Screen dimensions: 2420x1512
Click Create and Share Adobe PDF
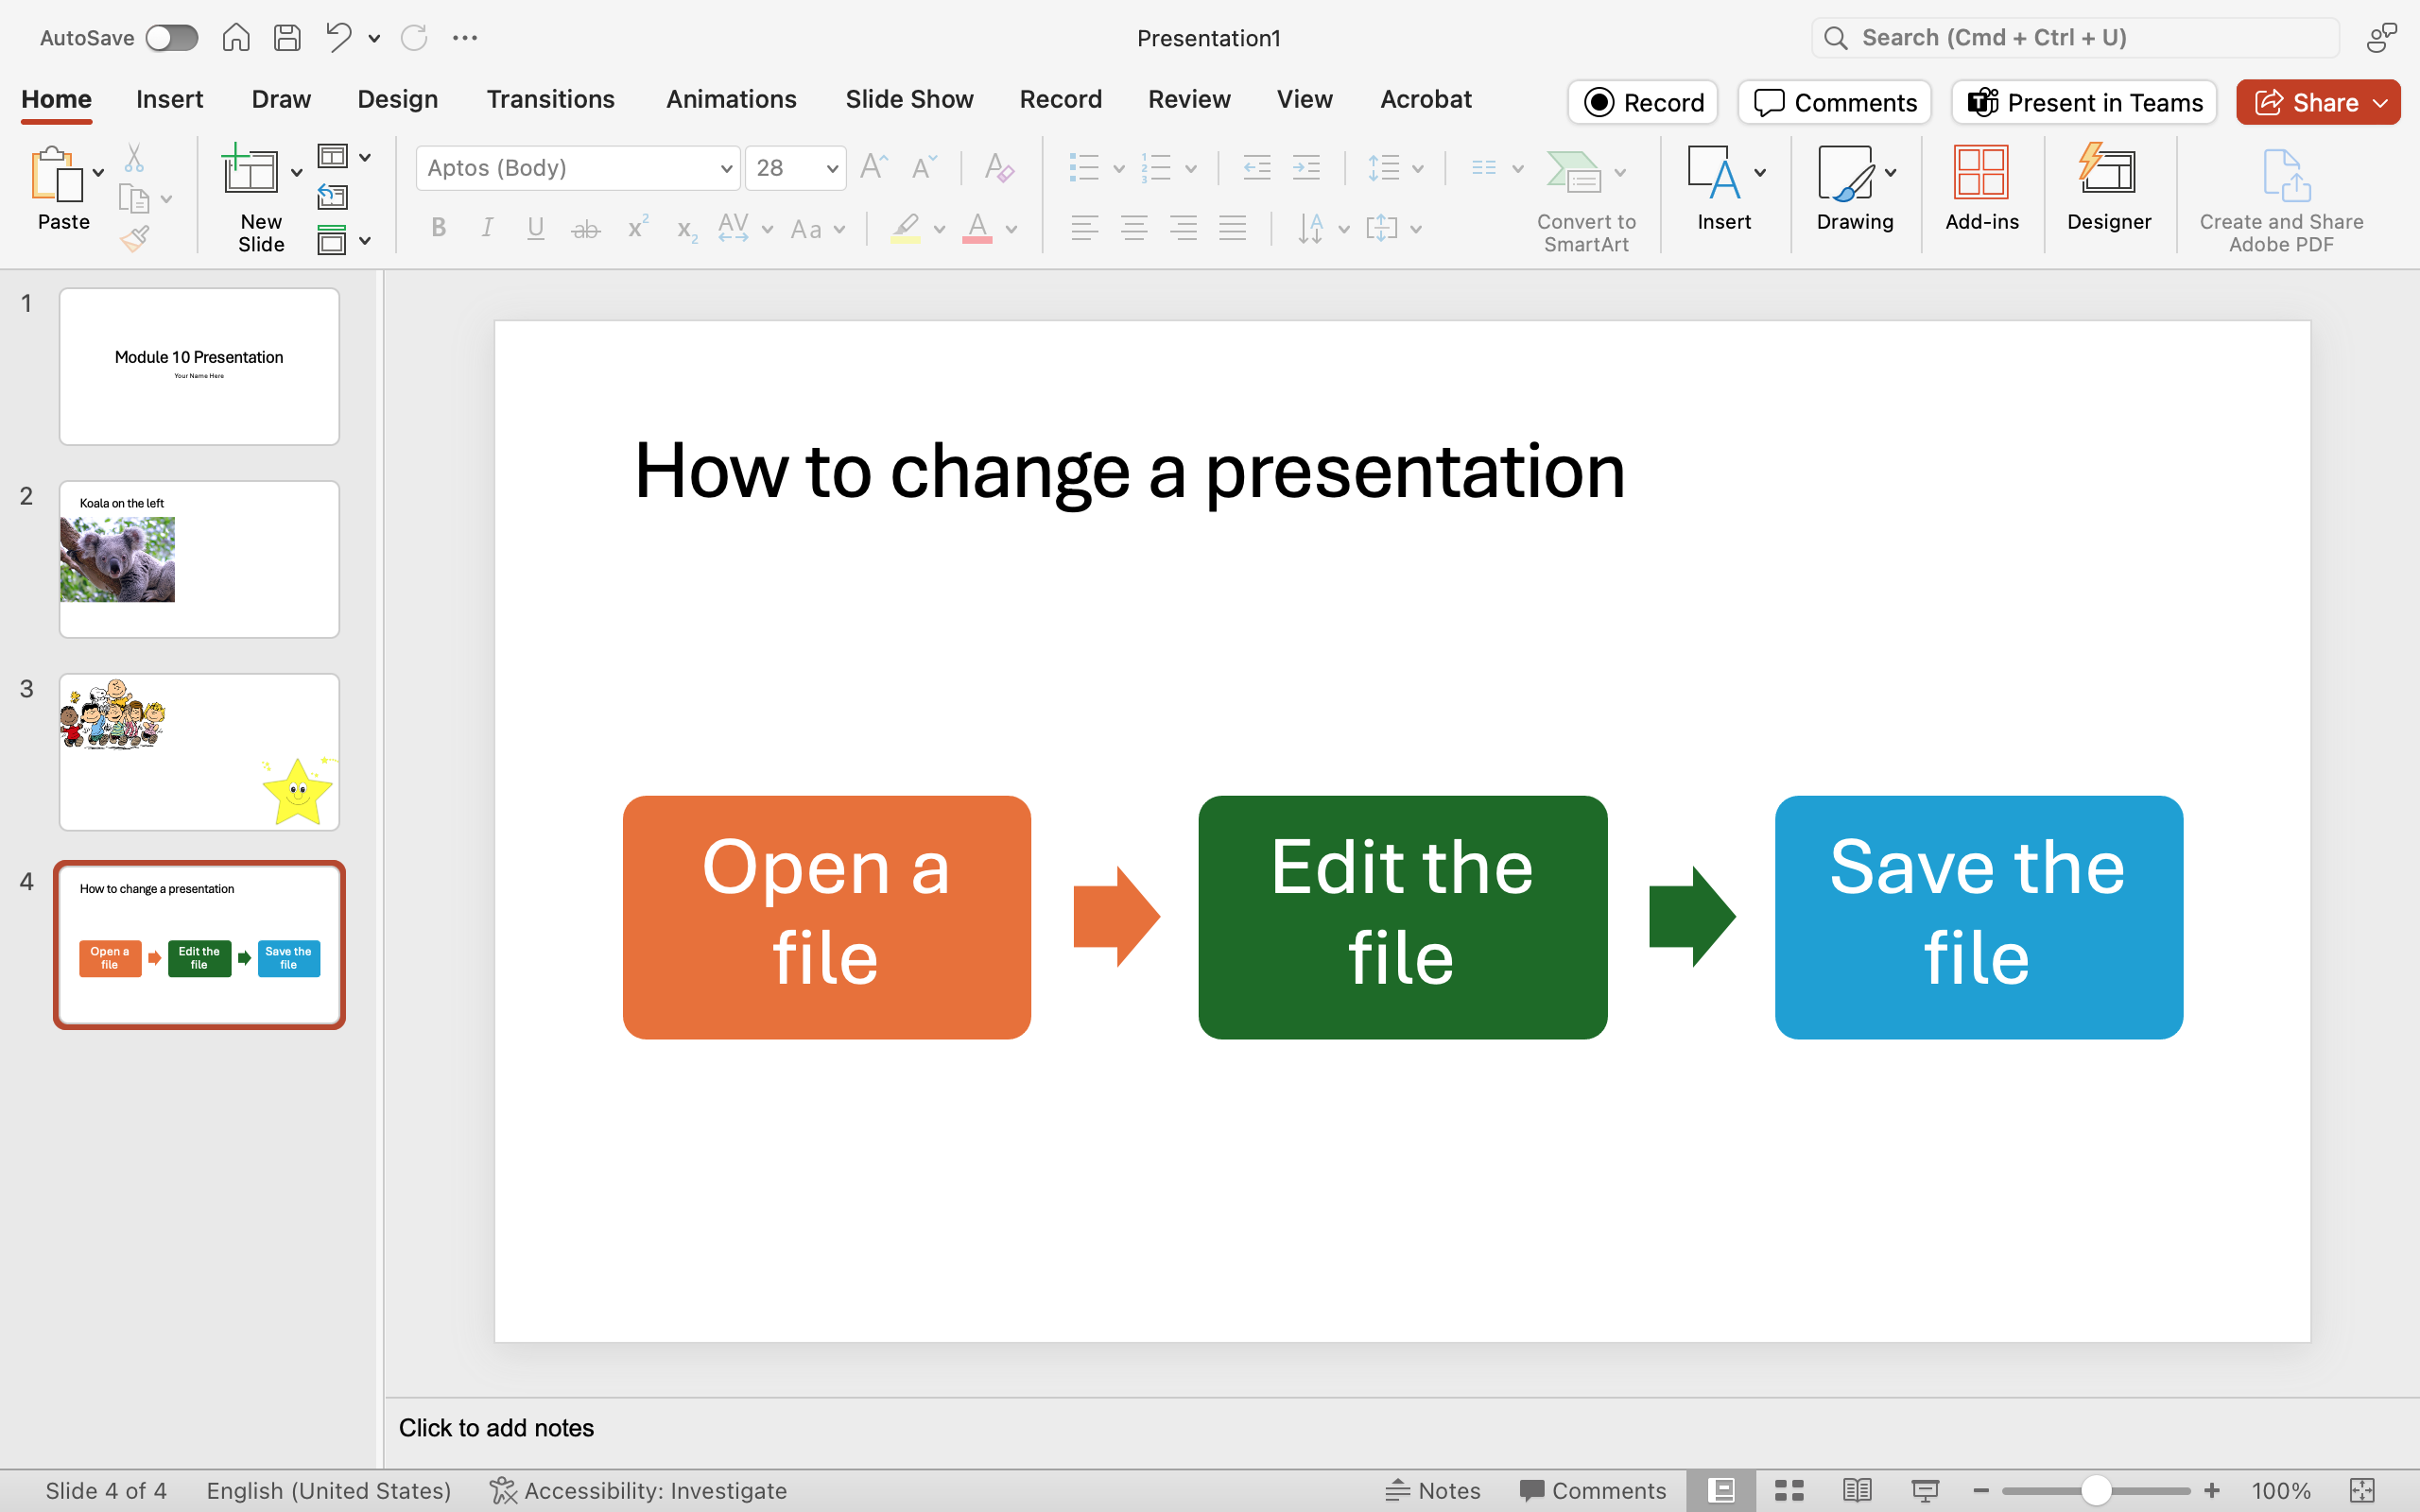pyautogui.click(x=2281, y=201)
